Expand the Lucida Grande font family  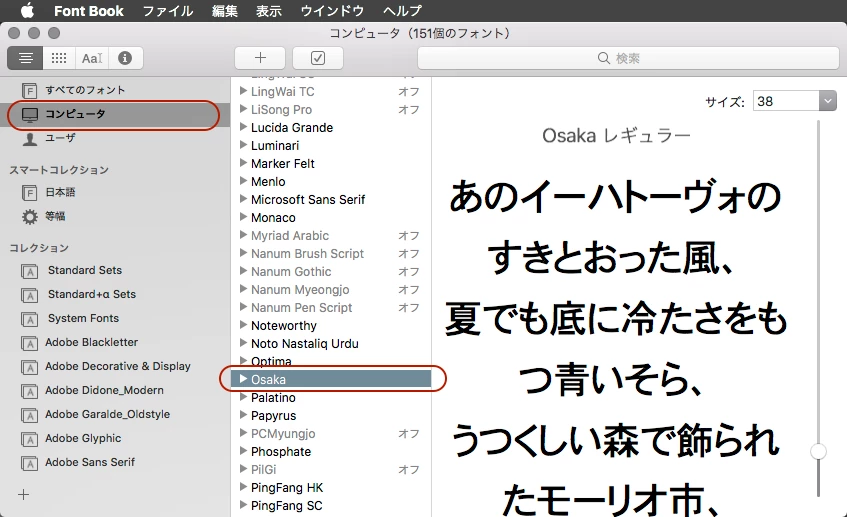point(243,127)
